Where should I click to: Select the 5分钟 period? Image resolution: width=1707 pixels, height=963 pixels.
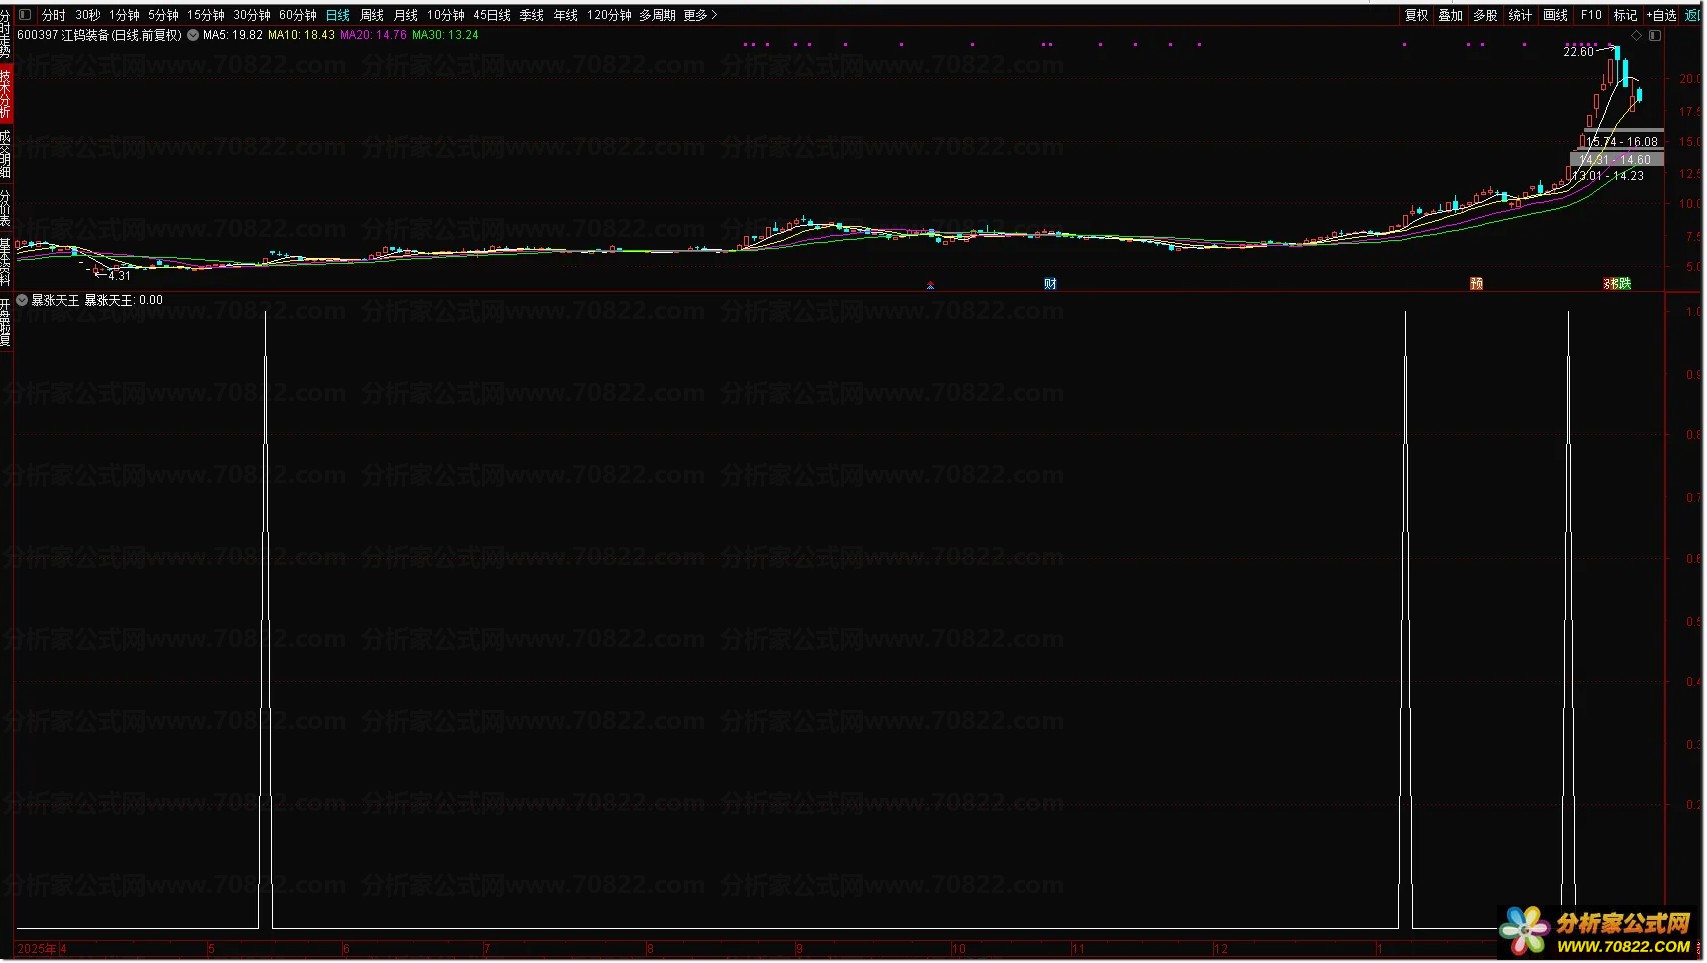163,15
